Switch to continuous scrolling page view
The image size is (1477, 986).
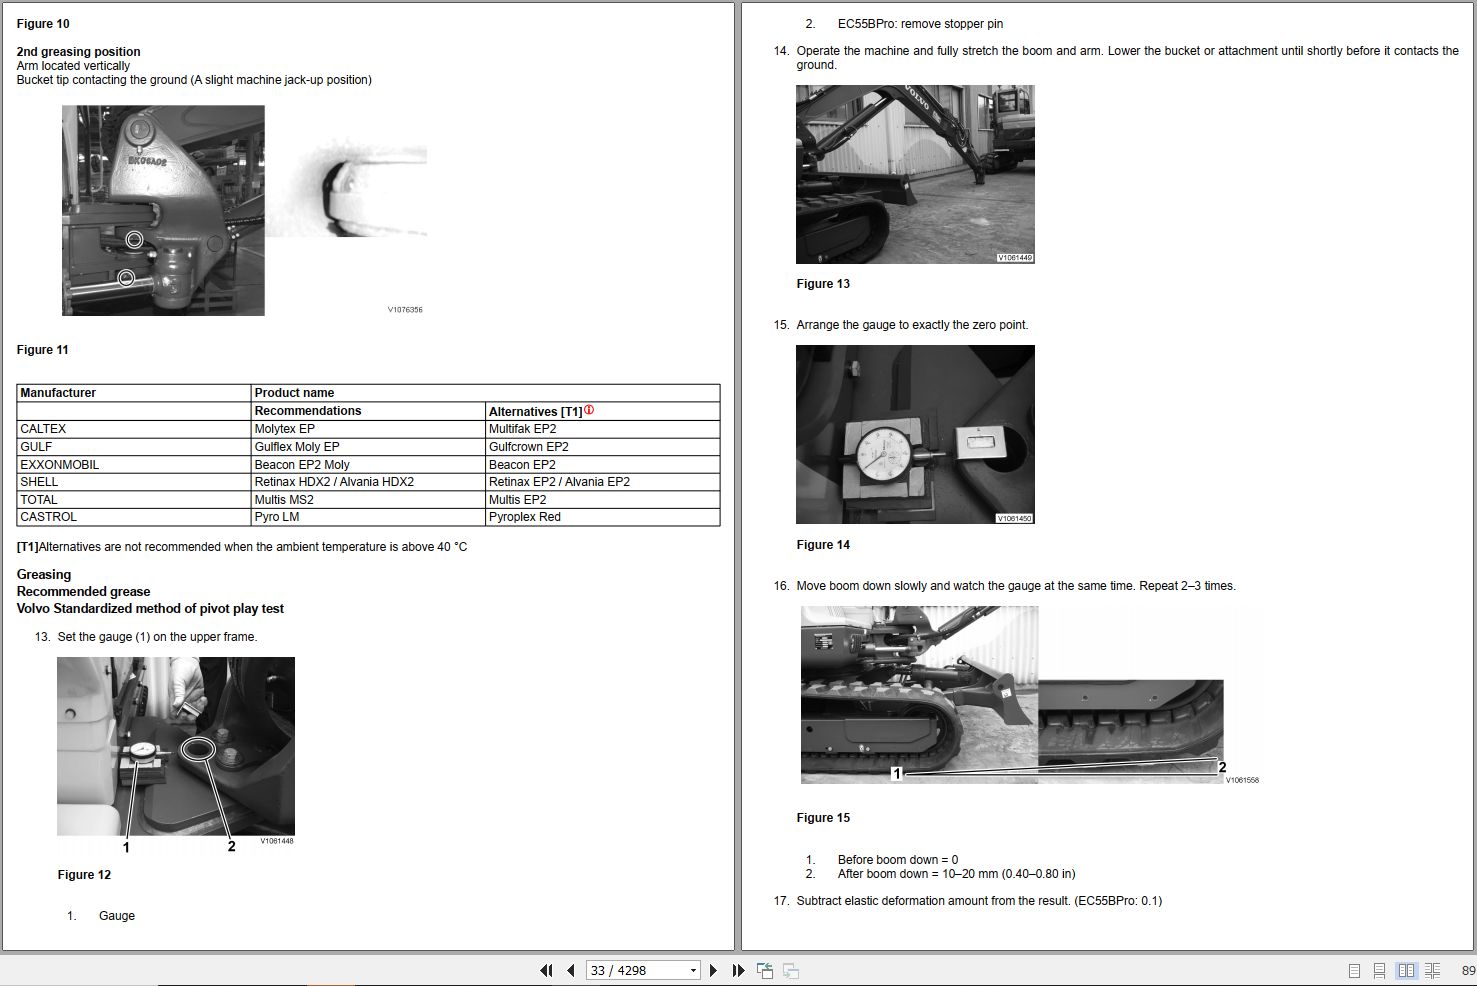[x=1379, y=971]
